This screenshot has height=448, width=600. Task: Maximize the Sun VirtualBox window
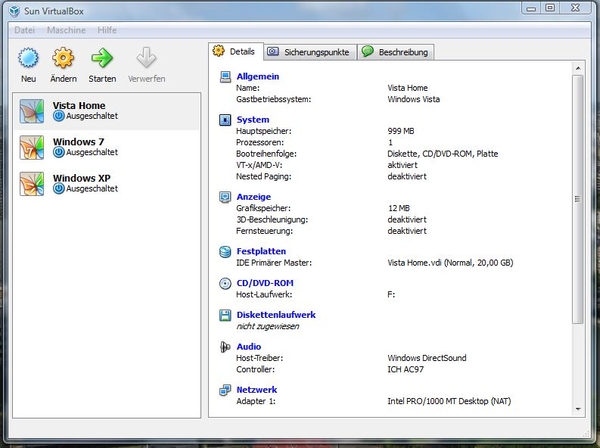[x=550, y=8]
